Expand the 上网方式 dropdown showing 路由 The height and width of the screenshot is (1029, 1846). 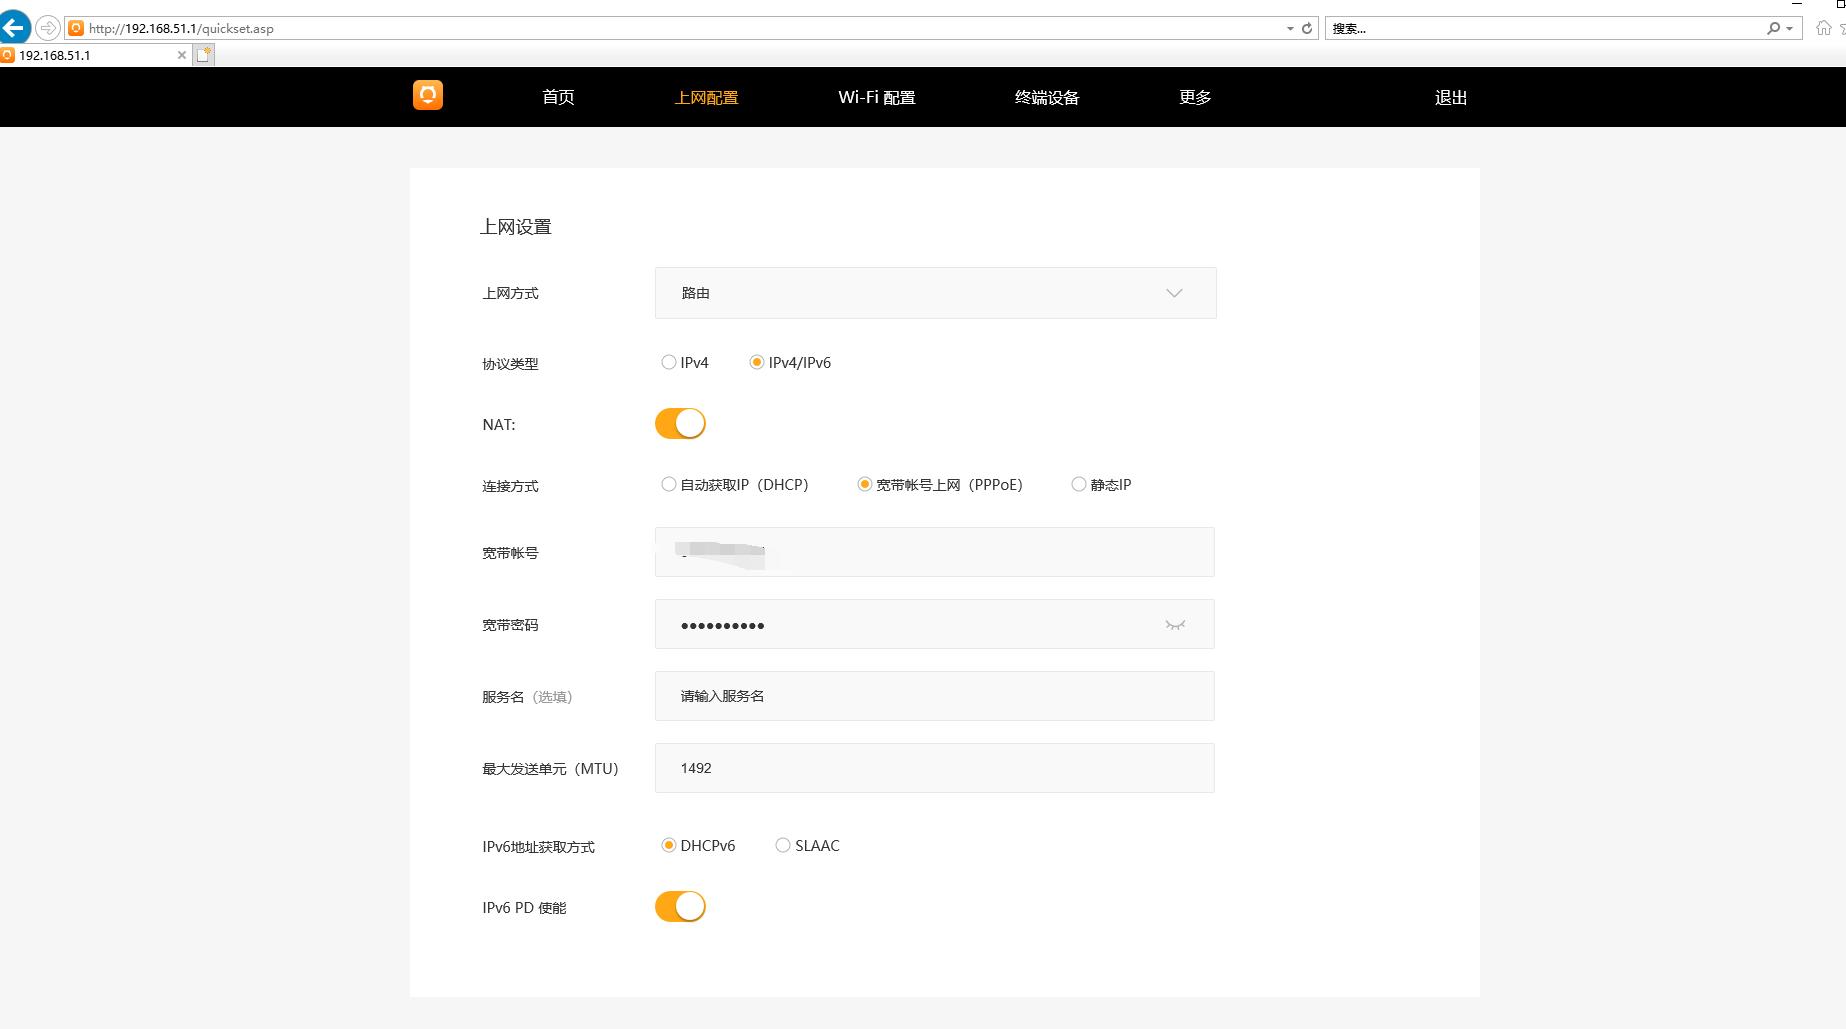coord(936,293)
